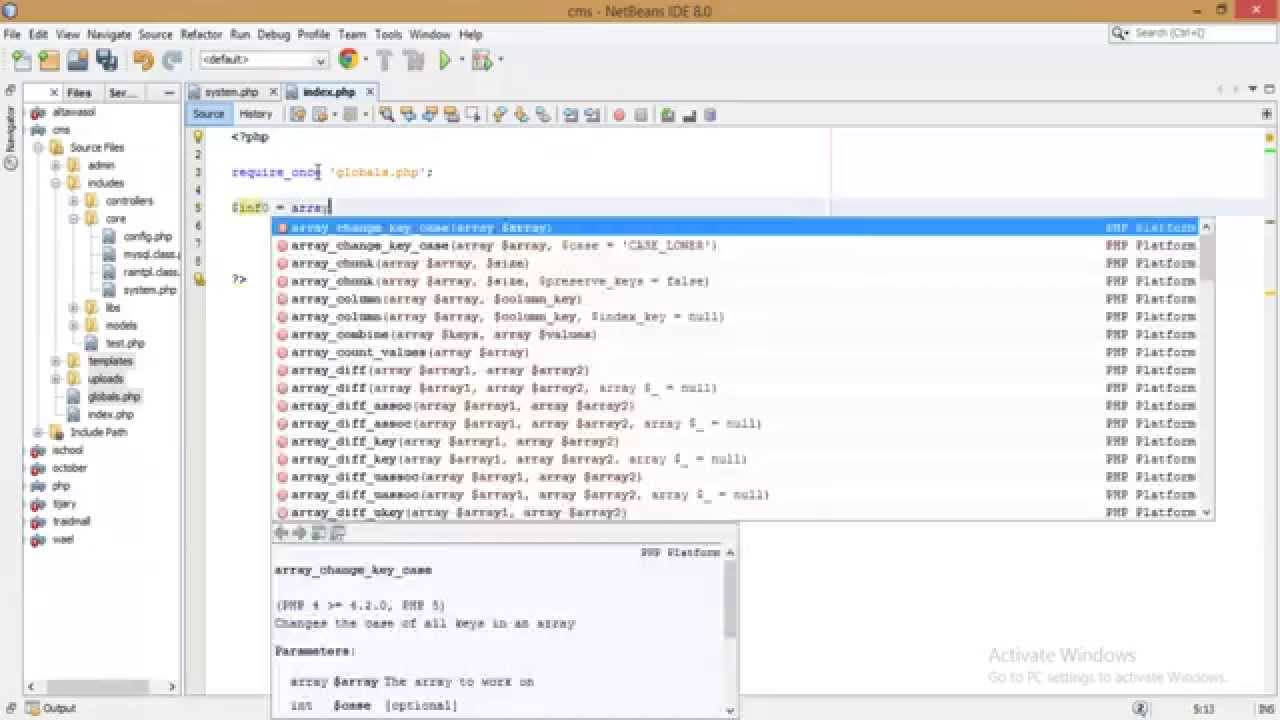Open the Tools menu

coord(388,34)
